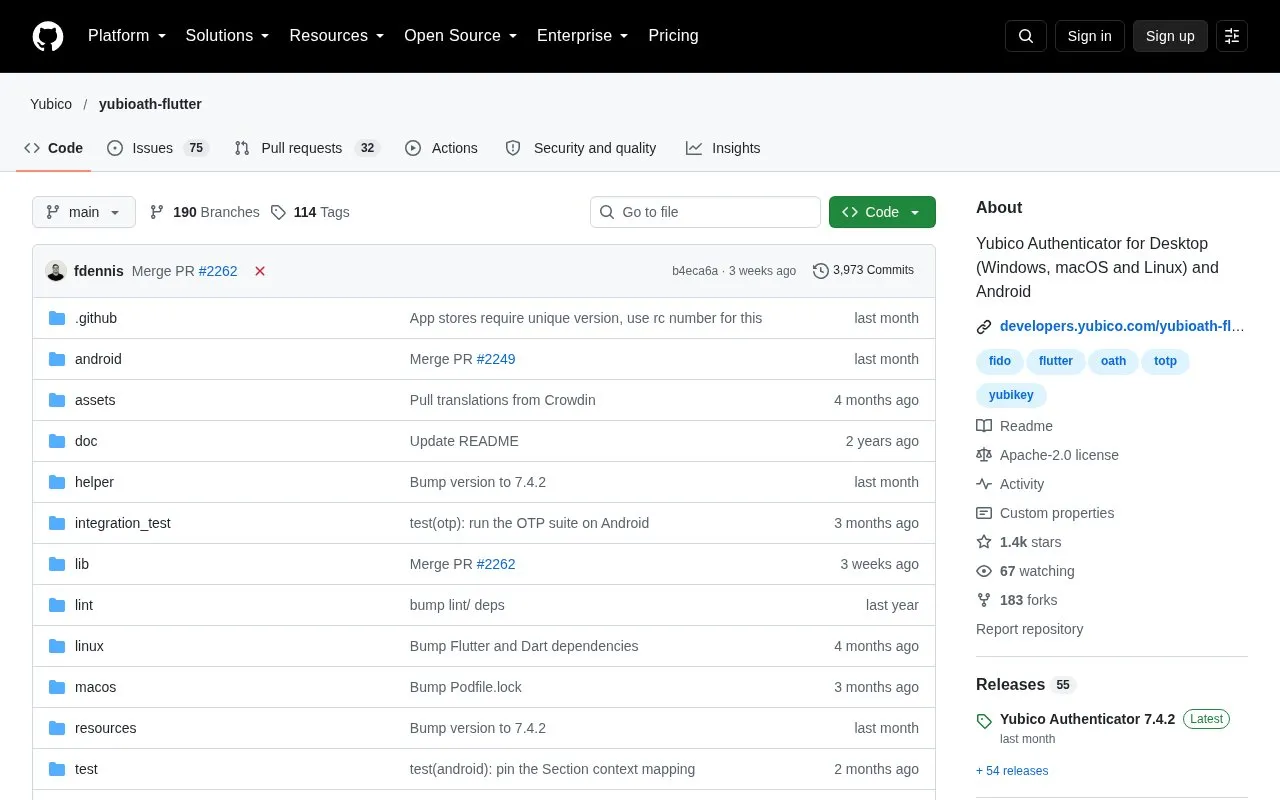This screenshot has height=800, width=1280.
Task: Click the Sign in button
Action: 1089,36
